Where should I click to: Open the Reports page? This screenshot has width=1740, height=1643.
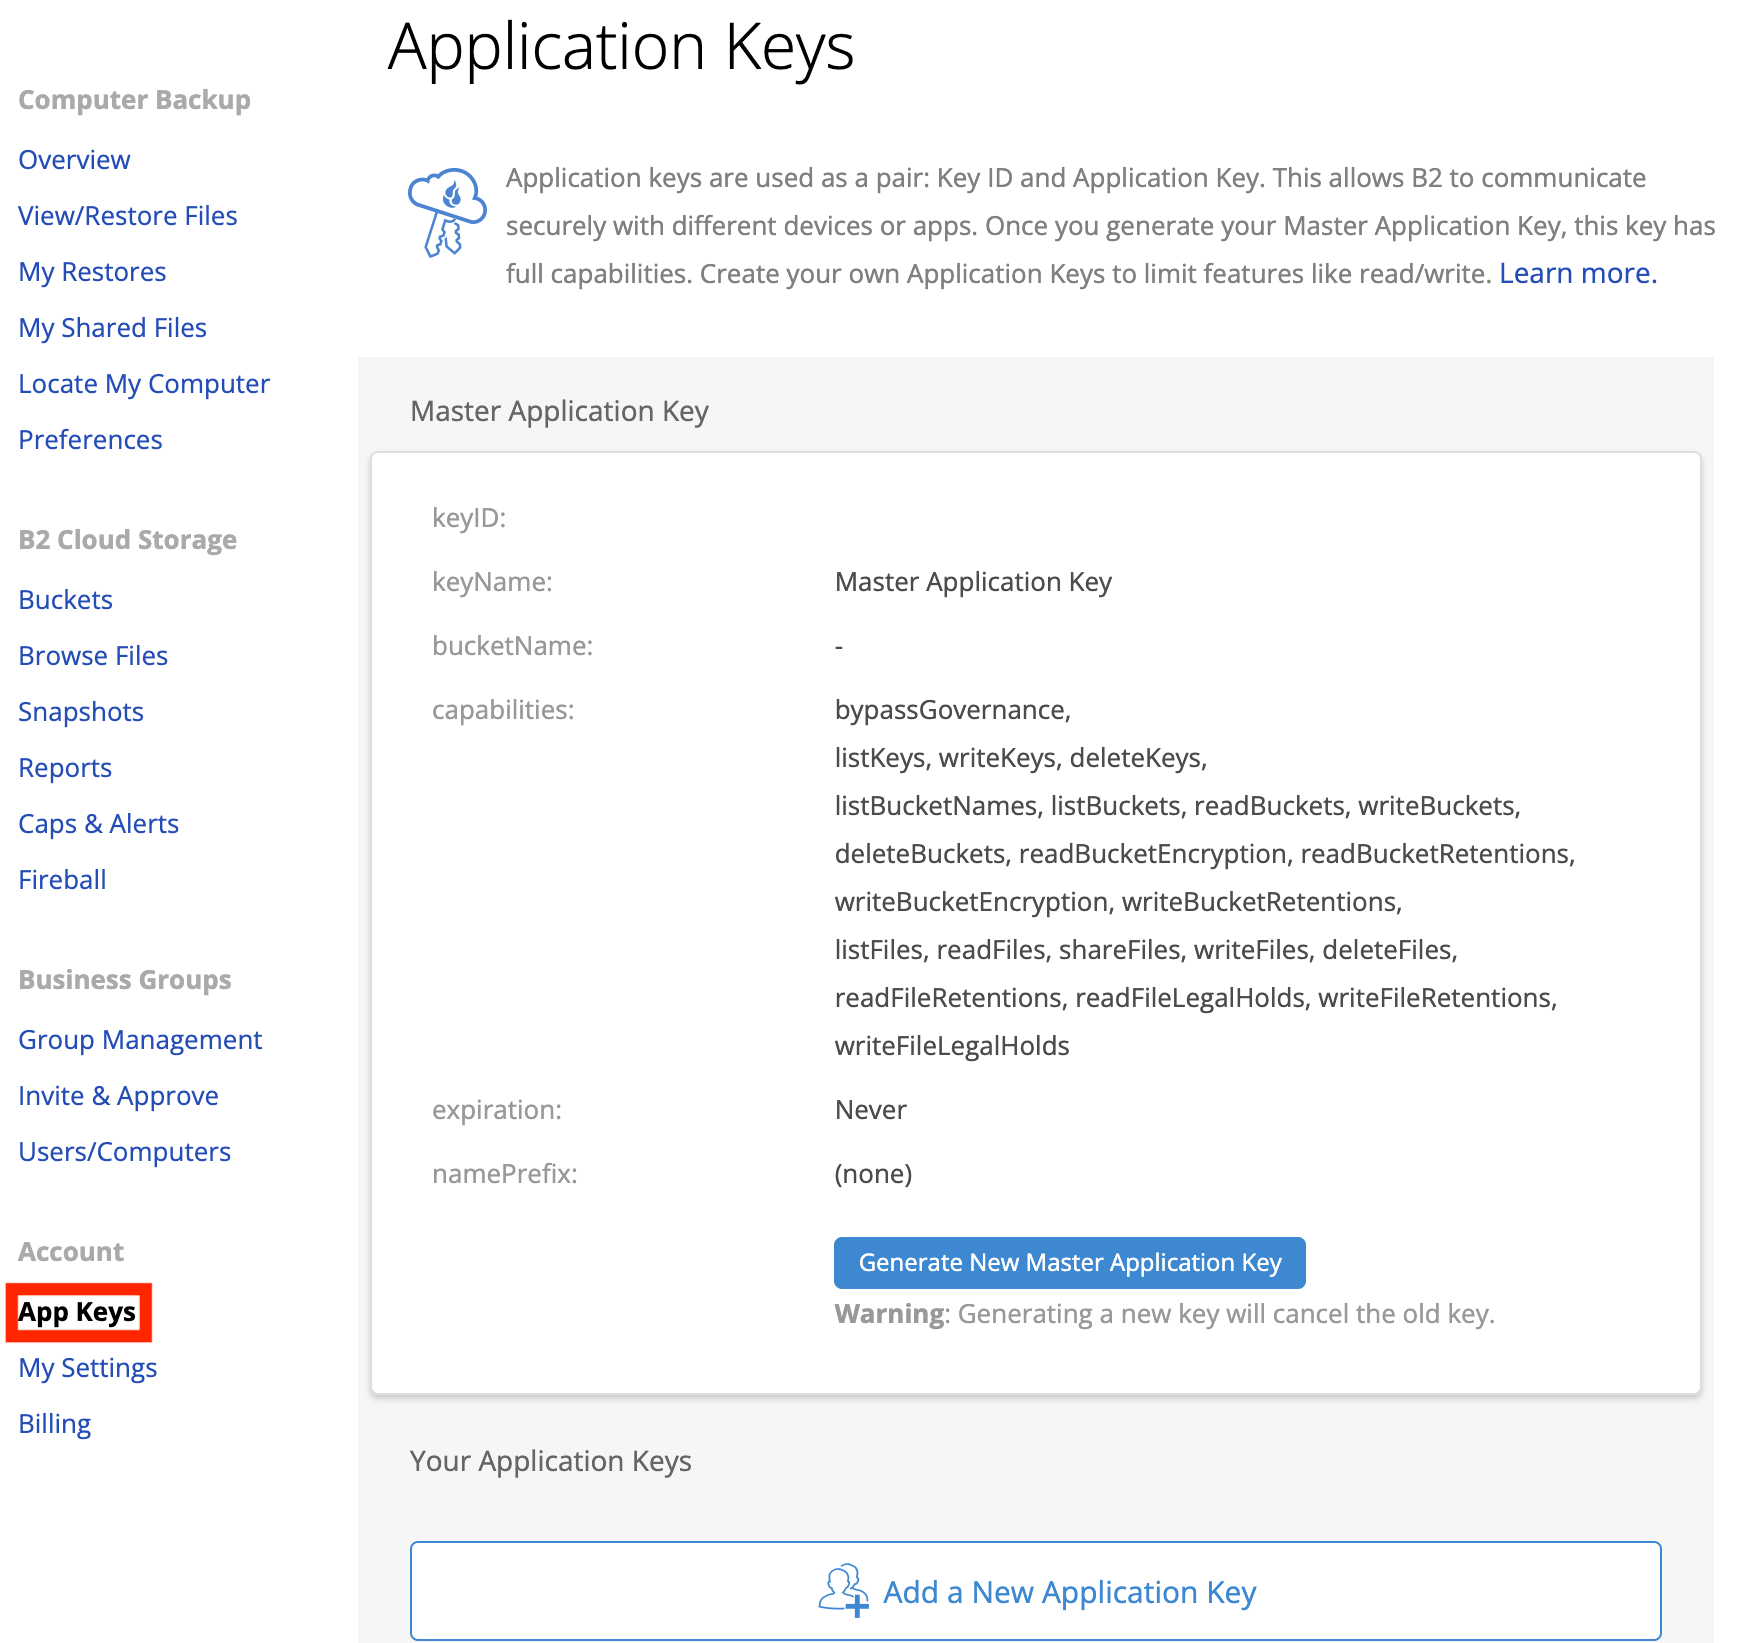click(65, 768)
